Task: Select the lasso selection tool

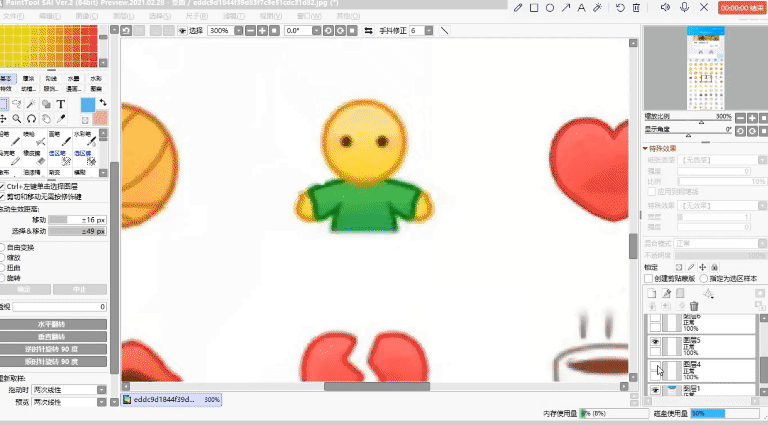Action: pos(17,104)
